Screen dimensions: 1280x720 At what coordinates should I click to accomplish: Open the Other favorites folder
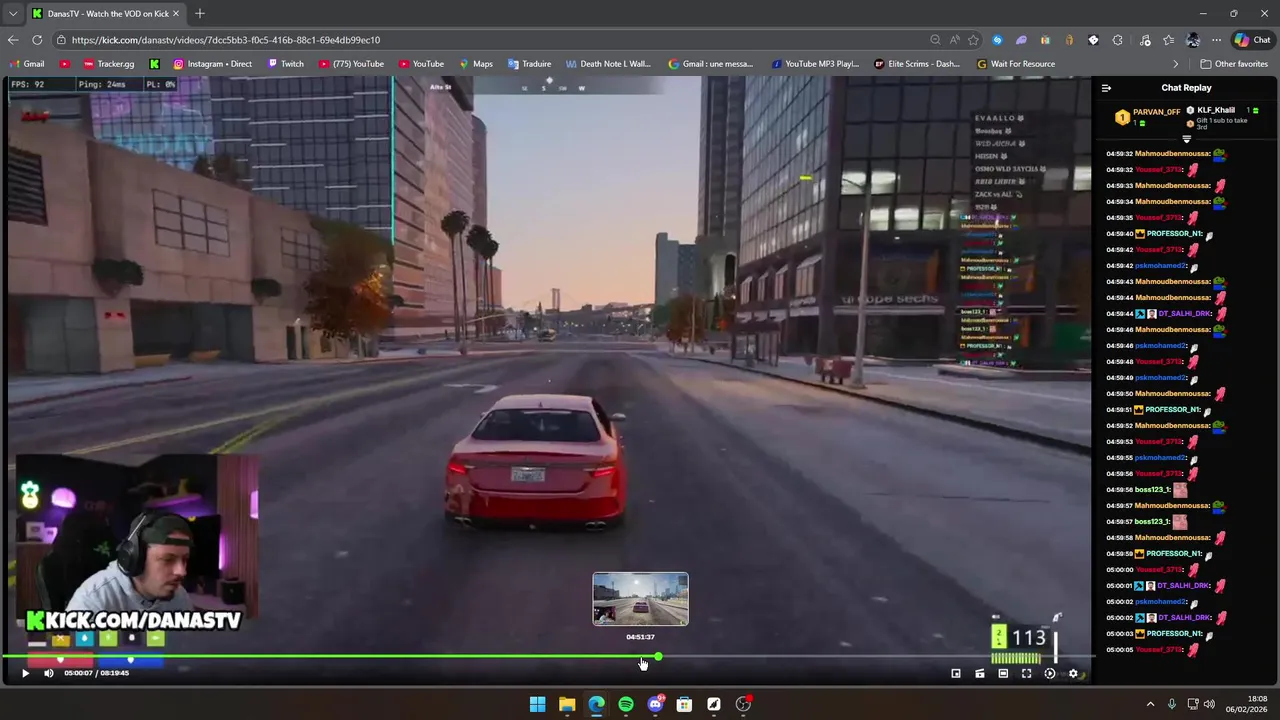tap(1235, 64)
